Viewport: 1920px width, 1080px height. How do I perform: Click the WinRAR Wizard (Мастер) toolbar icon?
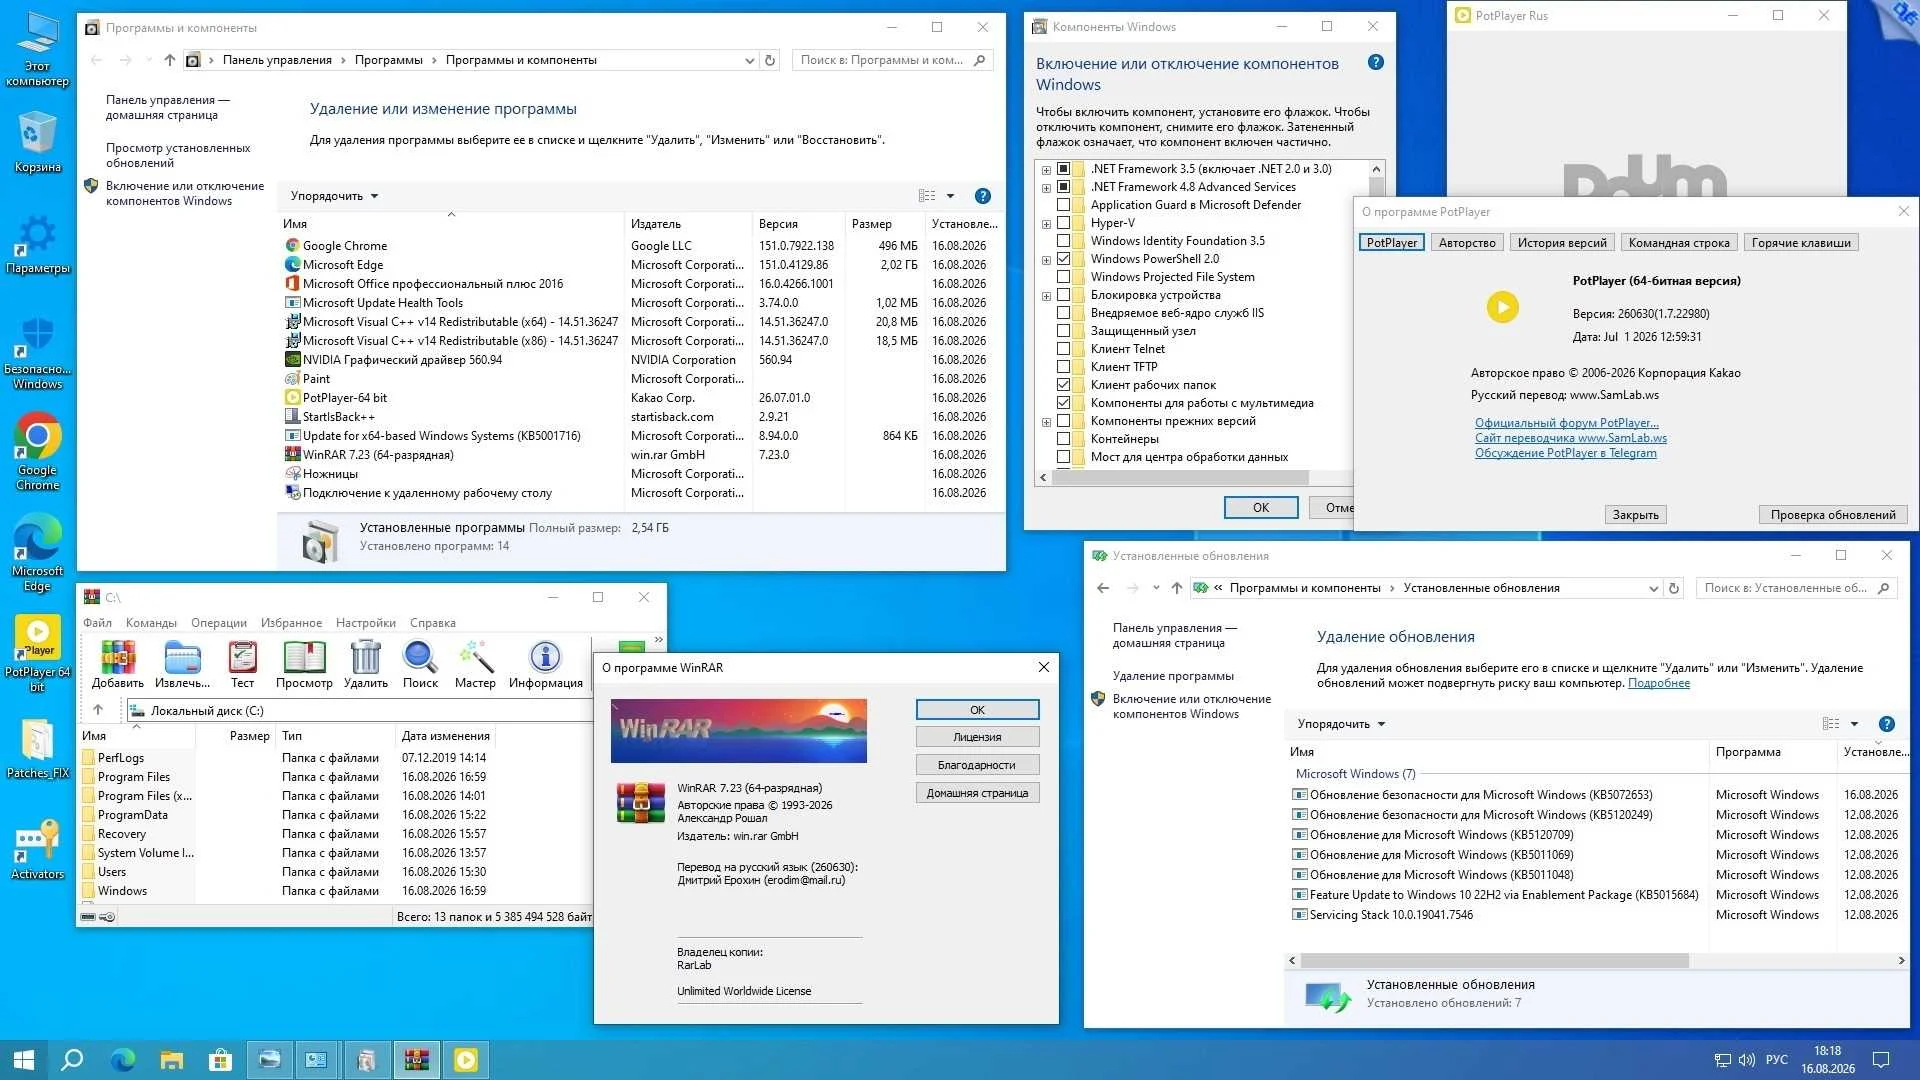(475, 664)
